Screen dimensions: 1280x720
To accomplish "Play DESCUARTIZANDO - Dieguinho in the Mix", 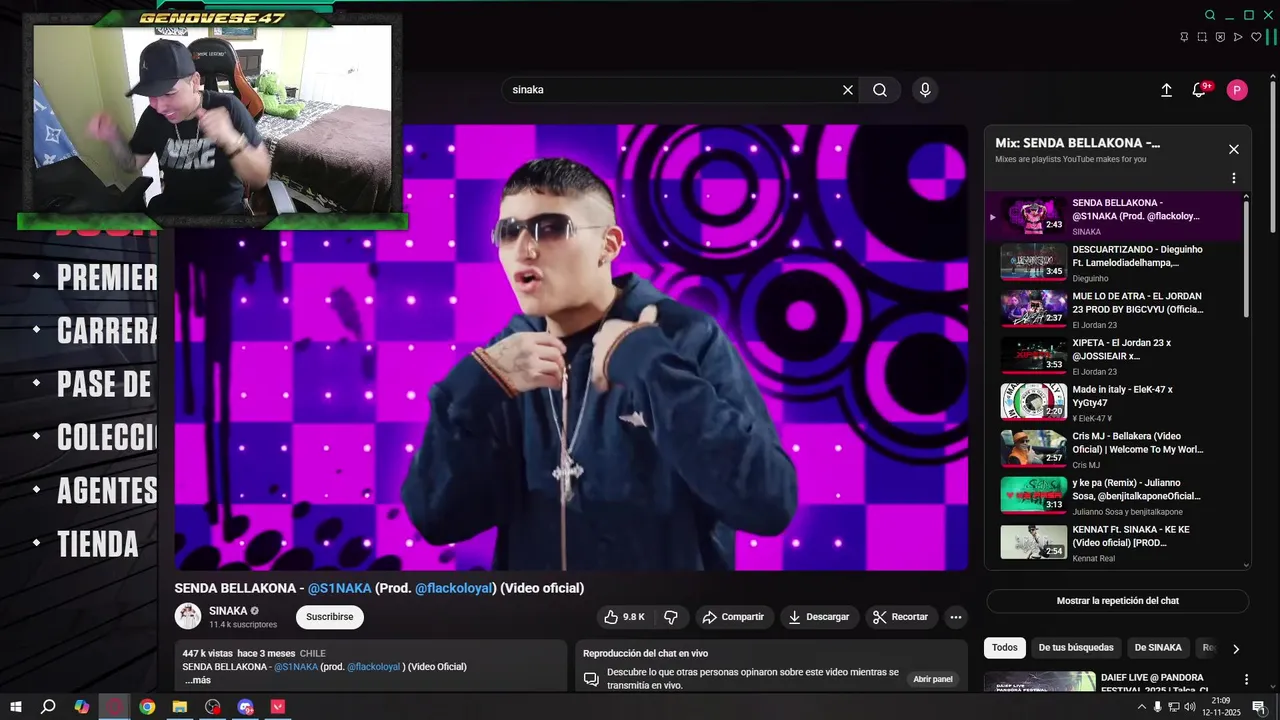I will click(1115, 263).
